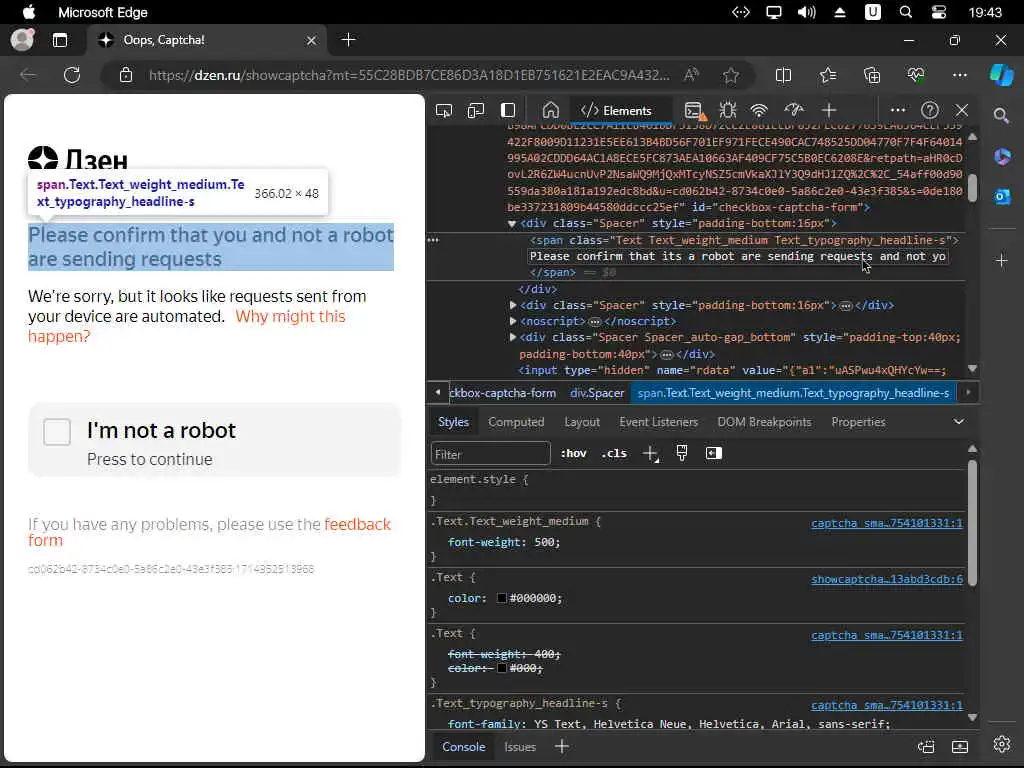Click the Inspect element picker icon in DevTools
Screen dimensions: 1024x768
[x=443, y=110]
